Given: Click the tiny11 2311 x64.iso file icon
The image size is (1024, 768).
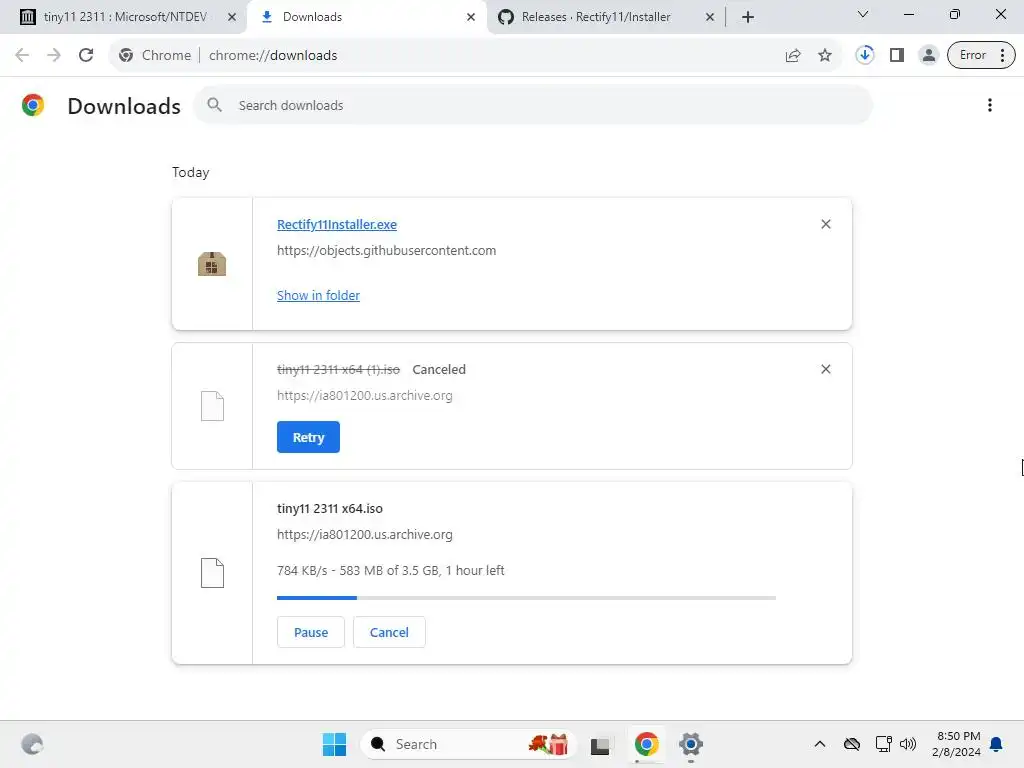Looking at the screenshot, I should coord(212,573).
